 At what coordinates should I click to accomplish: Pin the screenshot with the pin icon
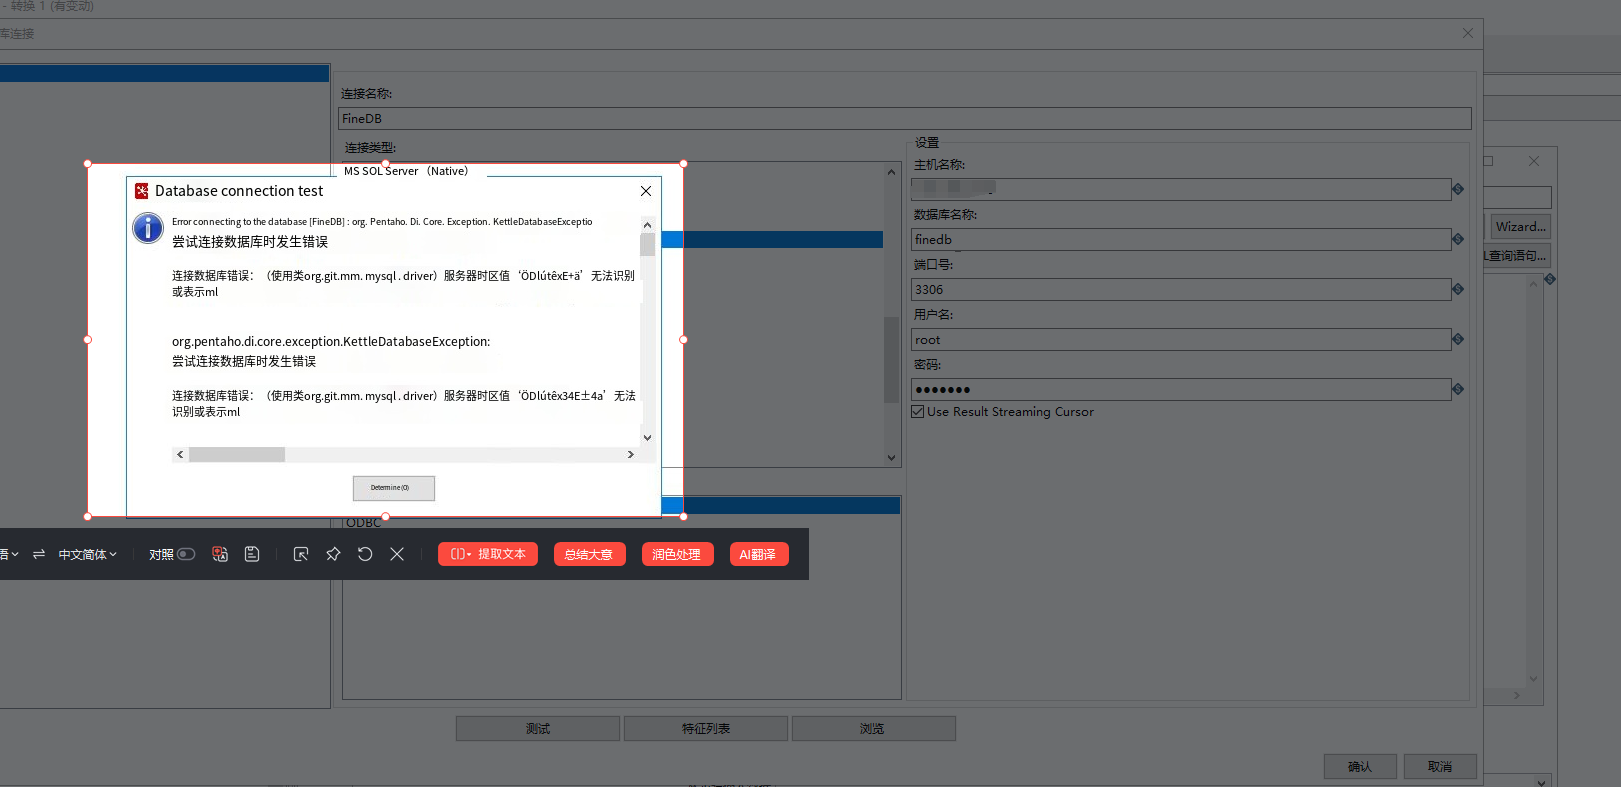333,554
